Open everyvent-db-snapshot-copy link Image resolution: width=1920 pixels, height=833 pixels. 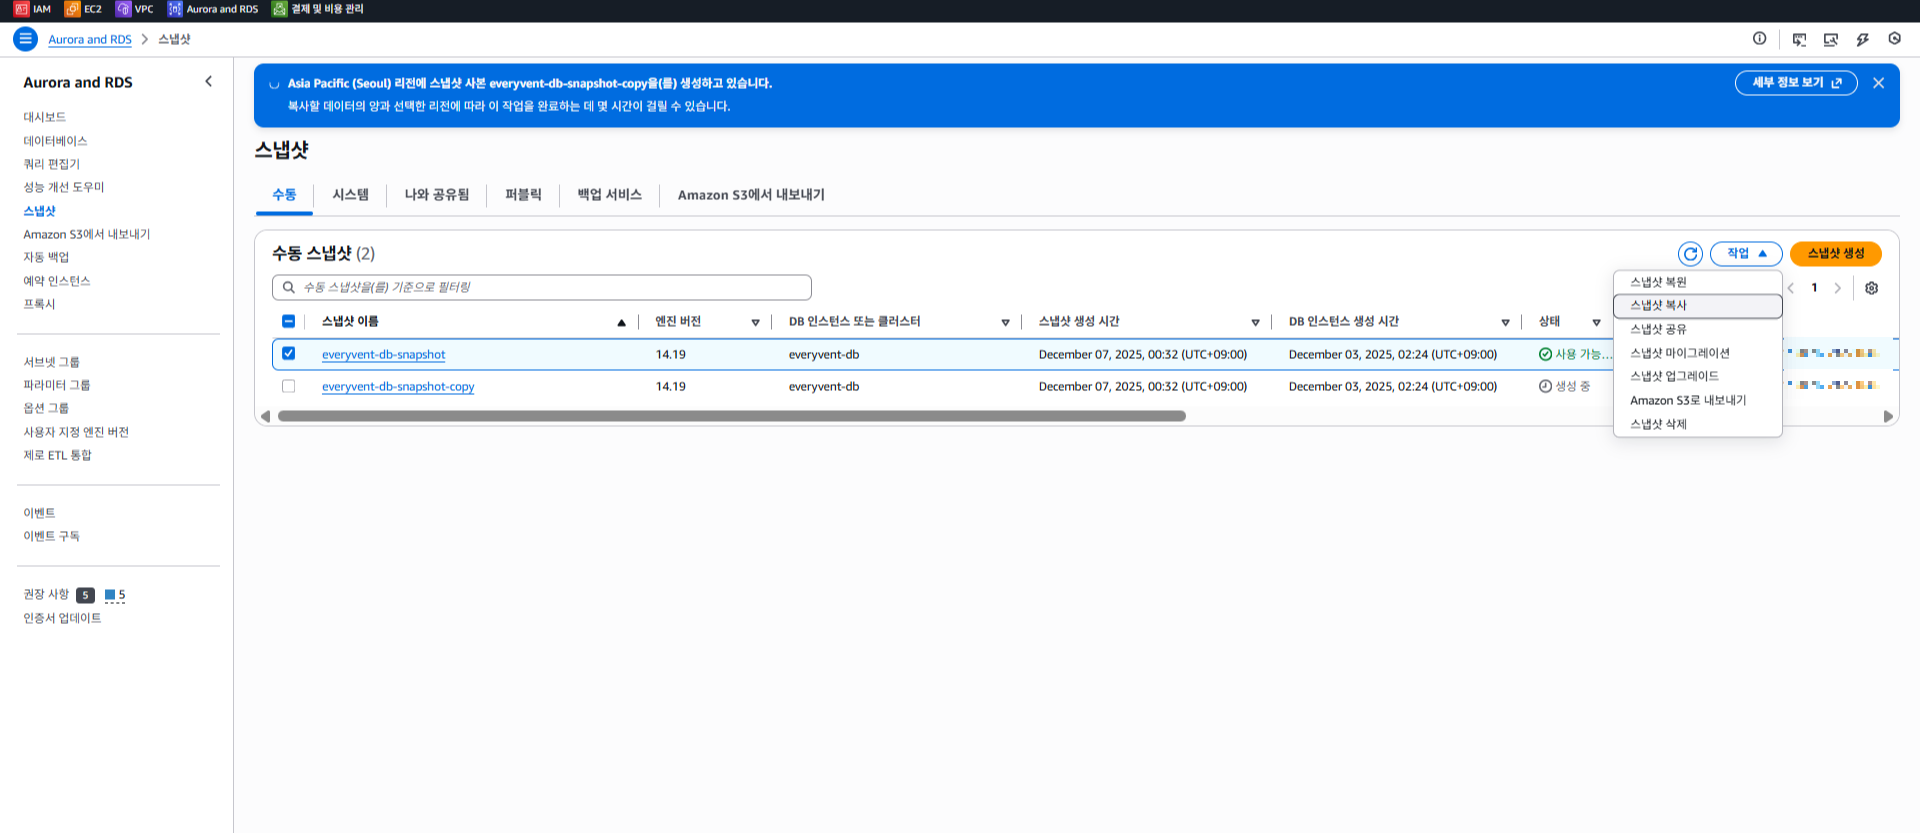click(398, 386)
